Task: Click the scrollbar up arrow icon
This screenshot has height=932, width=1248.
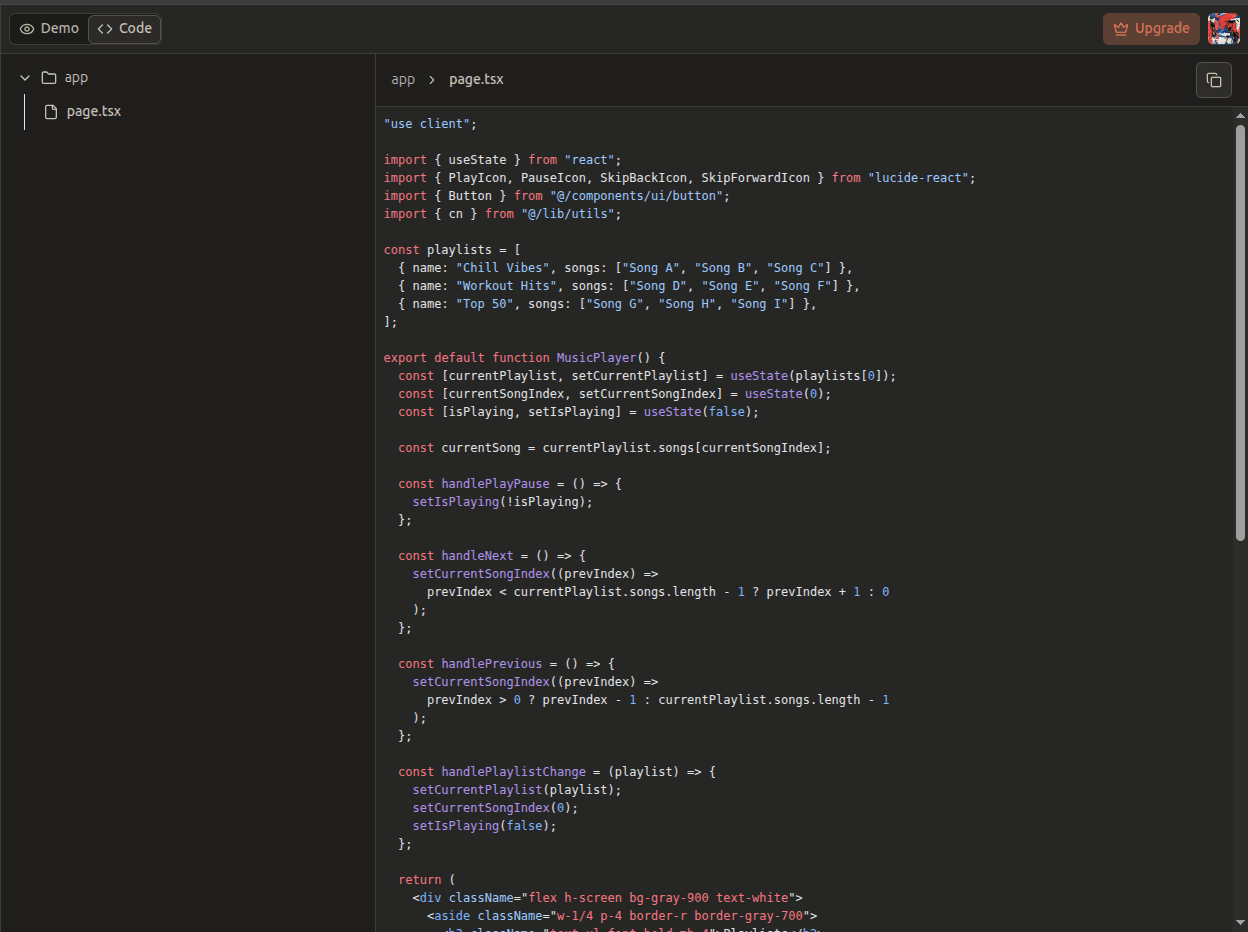Action: click(x=1240, y=115)
